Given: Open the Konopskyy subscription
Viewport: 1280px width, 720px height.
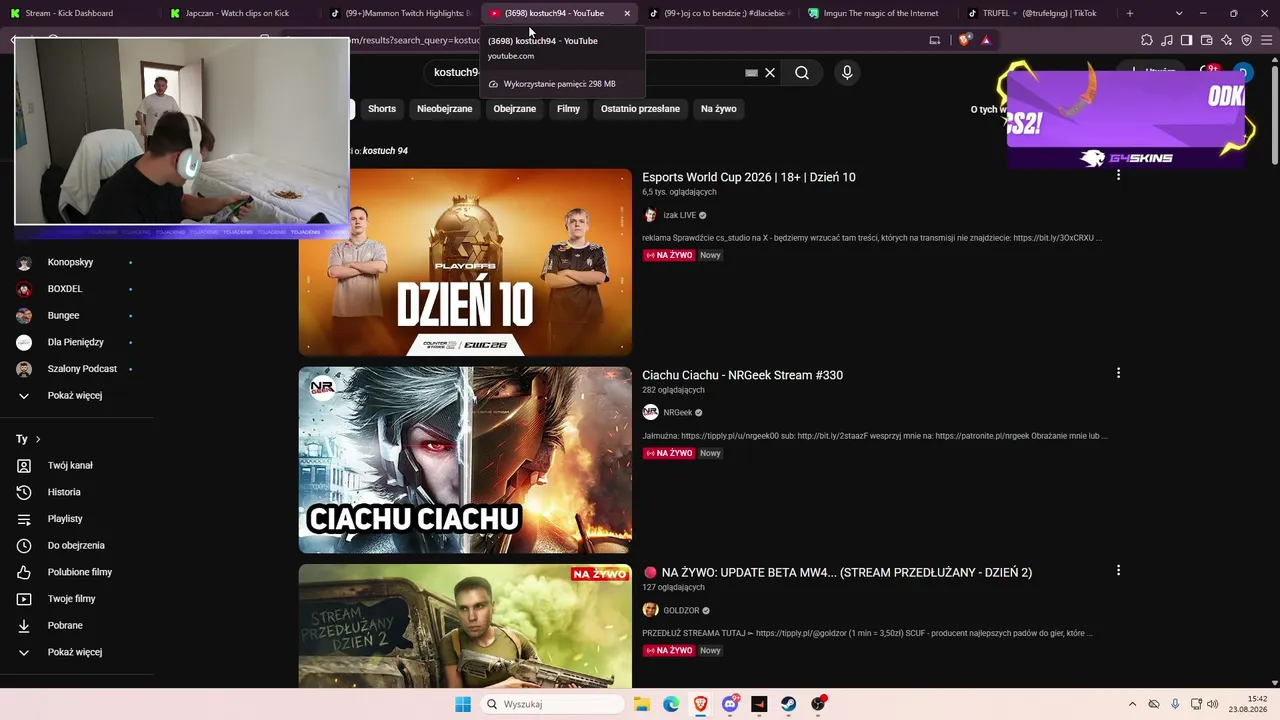Looking at the screenshot, I should coord(76,262).
